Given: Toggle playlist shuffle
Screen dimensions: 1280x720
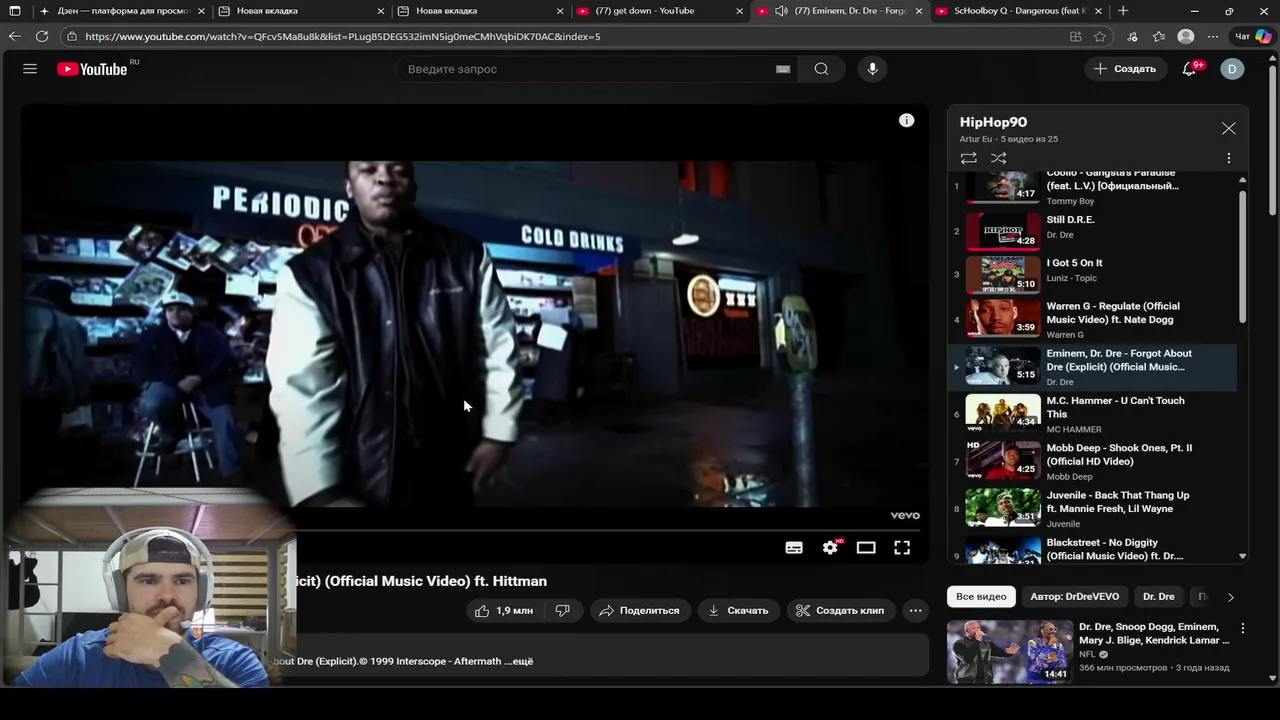Looking at the screenshot, I should tap(998, 158).
